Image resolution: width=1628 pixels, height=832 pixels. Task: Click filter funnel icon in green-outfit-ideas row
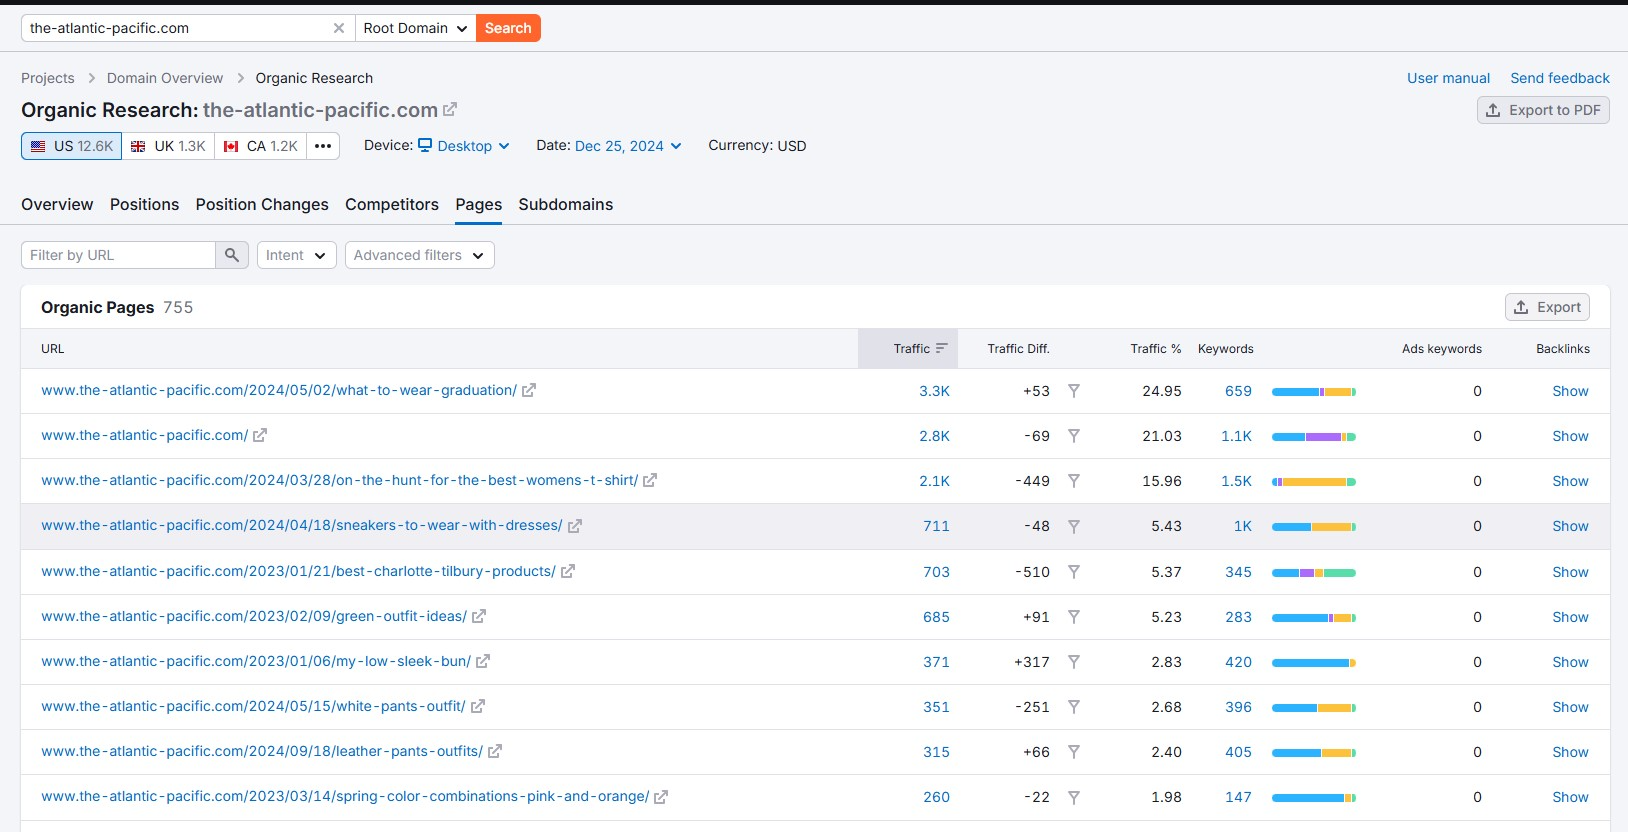(1073, 617)
